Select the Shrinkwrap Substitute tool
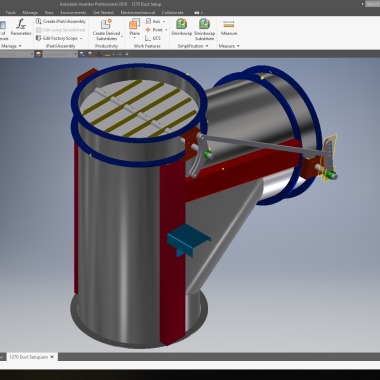Viewport: 380px width, 380px height. click(x=204, y=29)
